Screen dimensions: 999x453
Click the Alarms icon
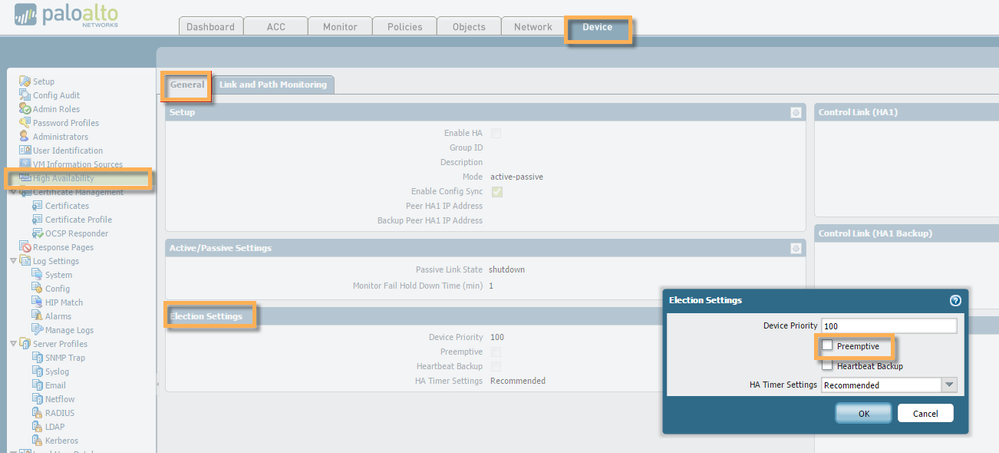pos(37,316)
